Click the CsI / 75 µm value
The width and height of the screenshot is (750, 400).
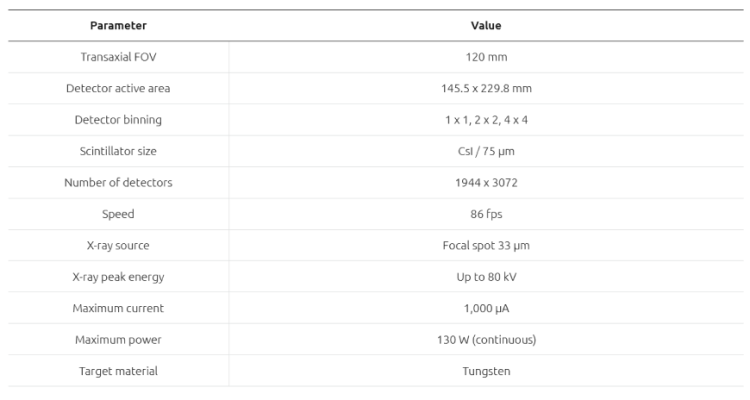tap(486, 151)
